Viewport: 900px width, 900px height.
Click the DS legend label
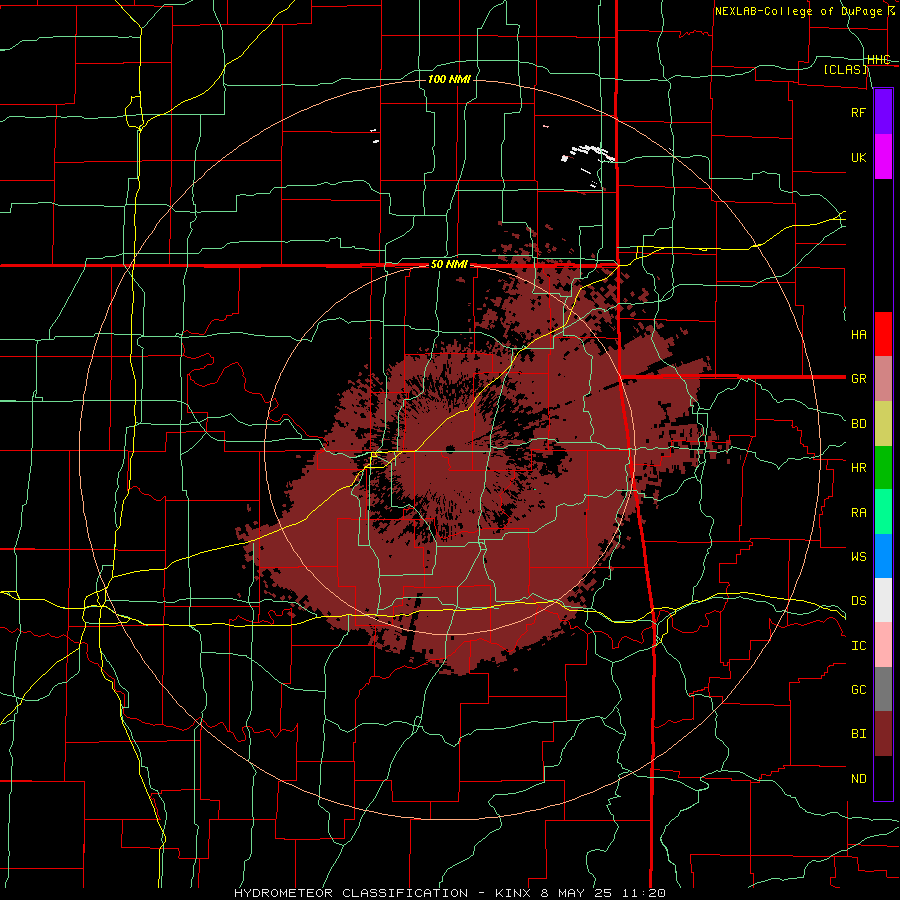click(858, 600)
